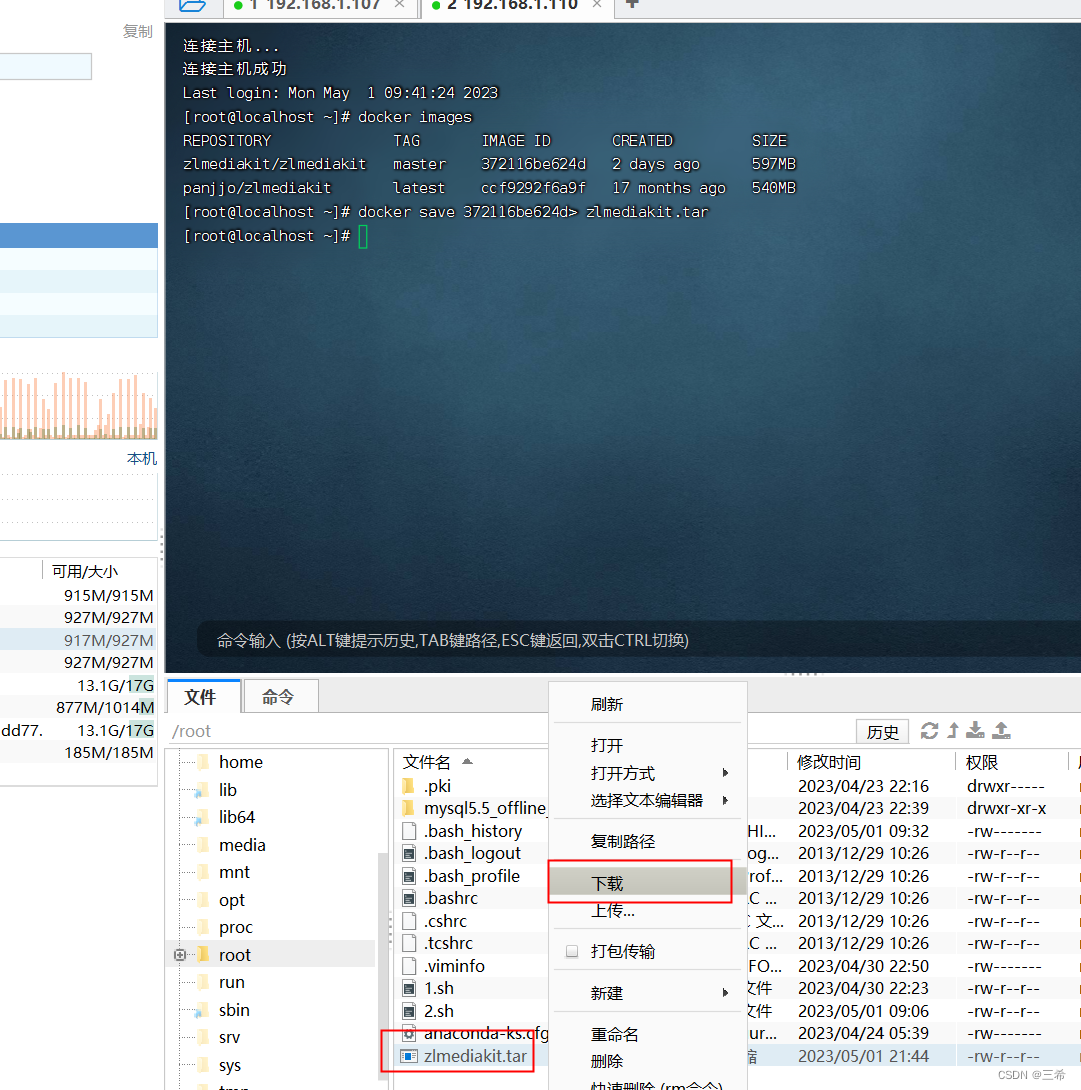Open the connection manager folder icon top-left
The image size is (1081, 1090).
(191, 6)
